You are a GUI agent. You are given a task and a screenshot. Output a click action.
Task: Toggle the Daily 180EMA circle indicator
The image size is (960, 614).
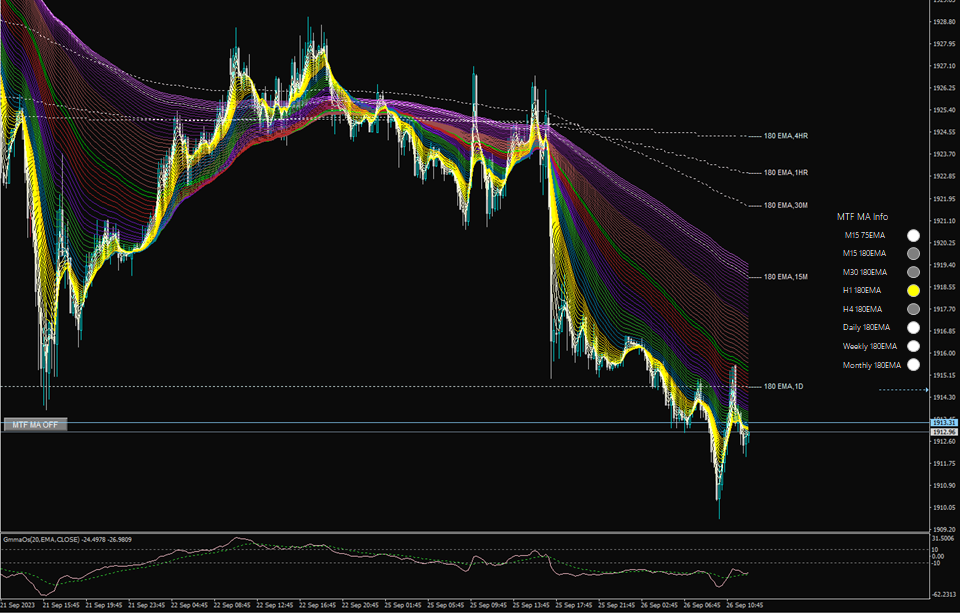[x=913, y=328]
